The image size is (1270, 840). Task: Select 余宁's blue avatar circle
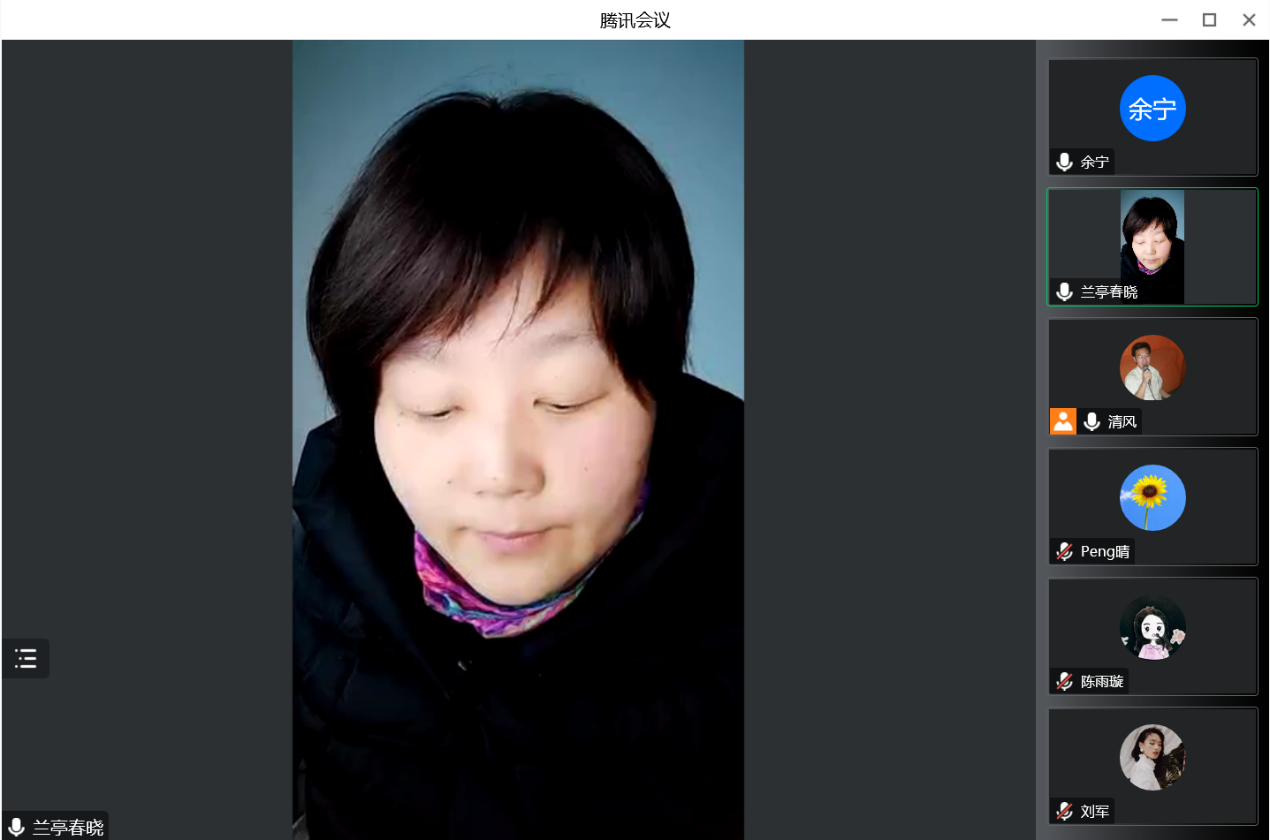1152,108
